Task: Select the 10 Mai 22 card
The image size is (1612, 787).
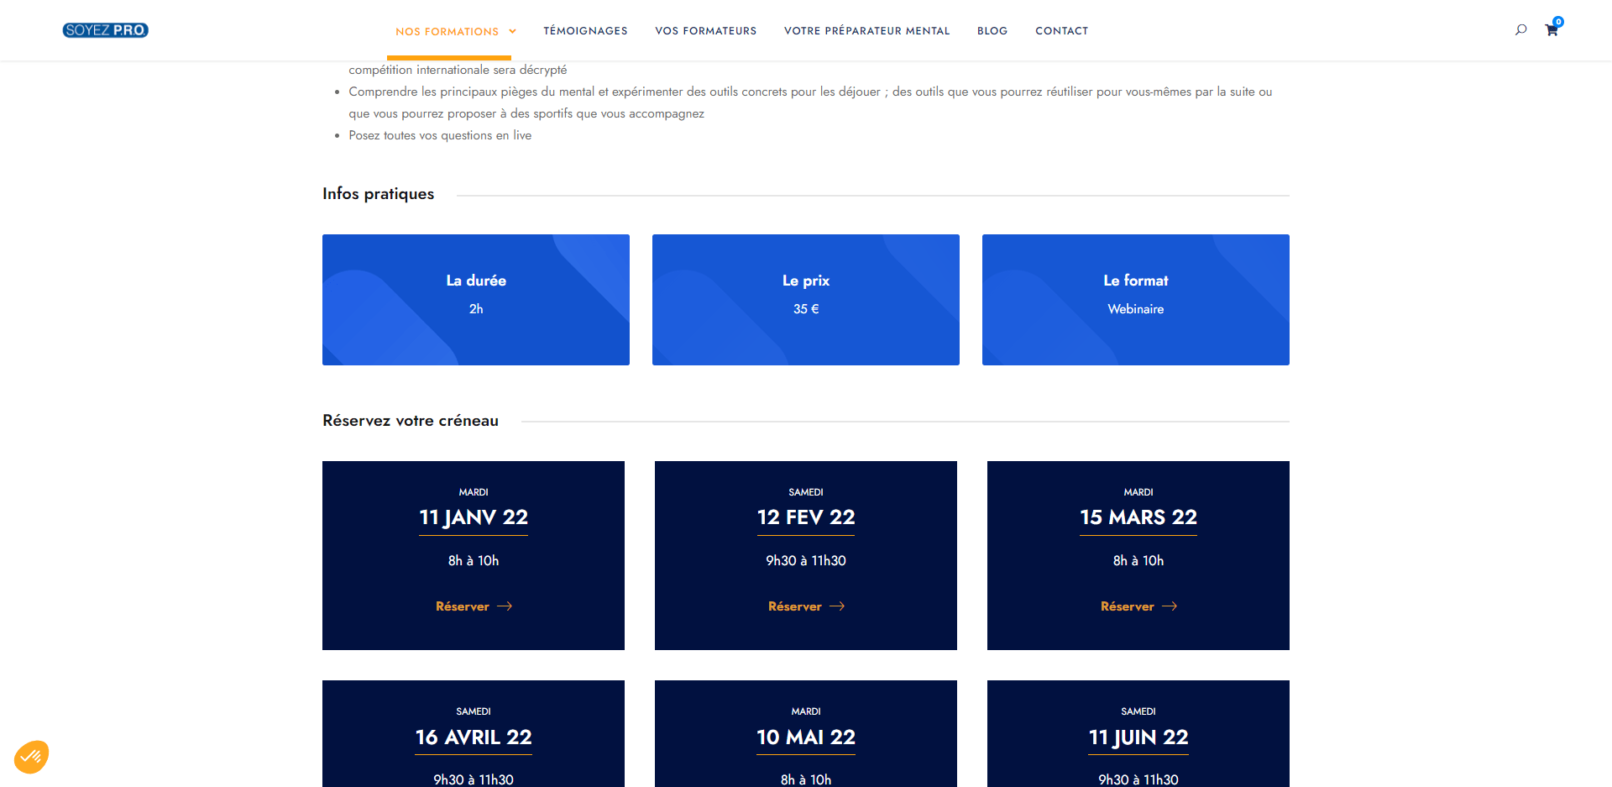Action: [805, 737]
